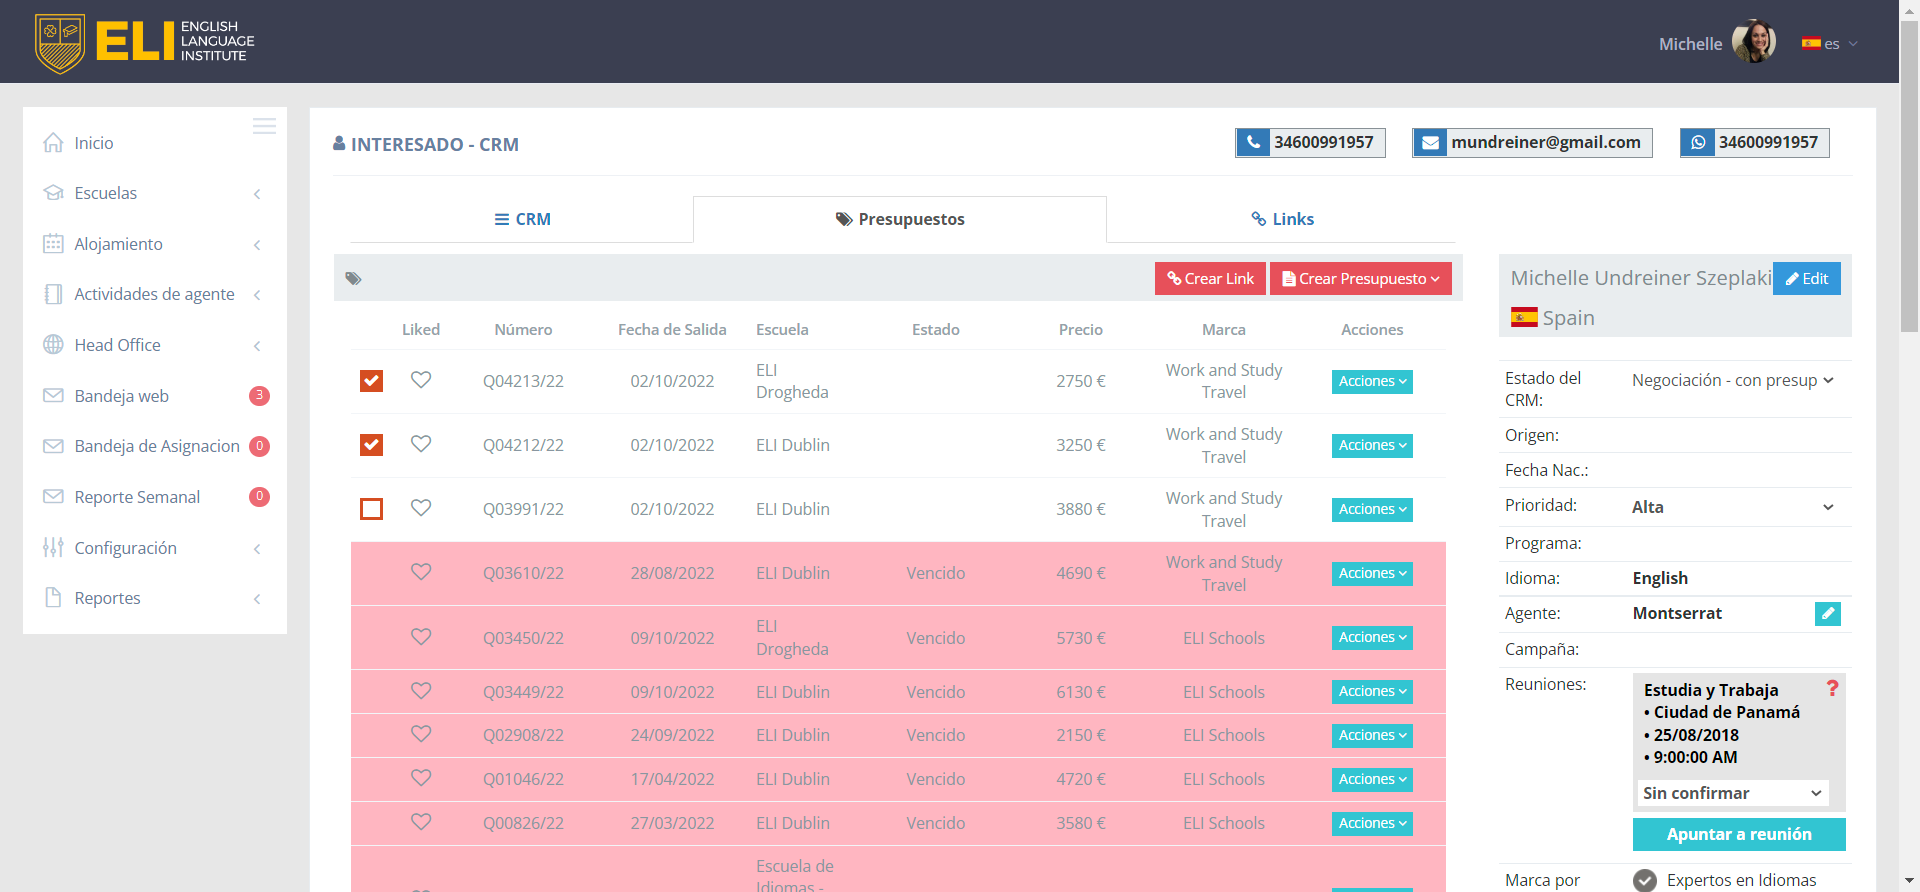Click the email envelope icon button
This screenshot has width=1920, height=892.
pyautogui.click(x=1430, y=143)
